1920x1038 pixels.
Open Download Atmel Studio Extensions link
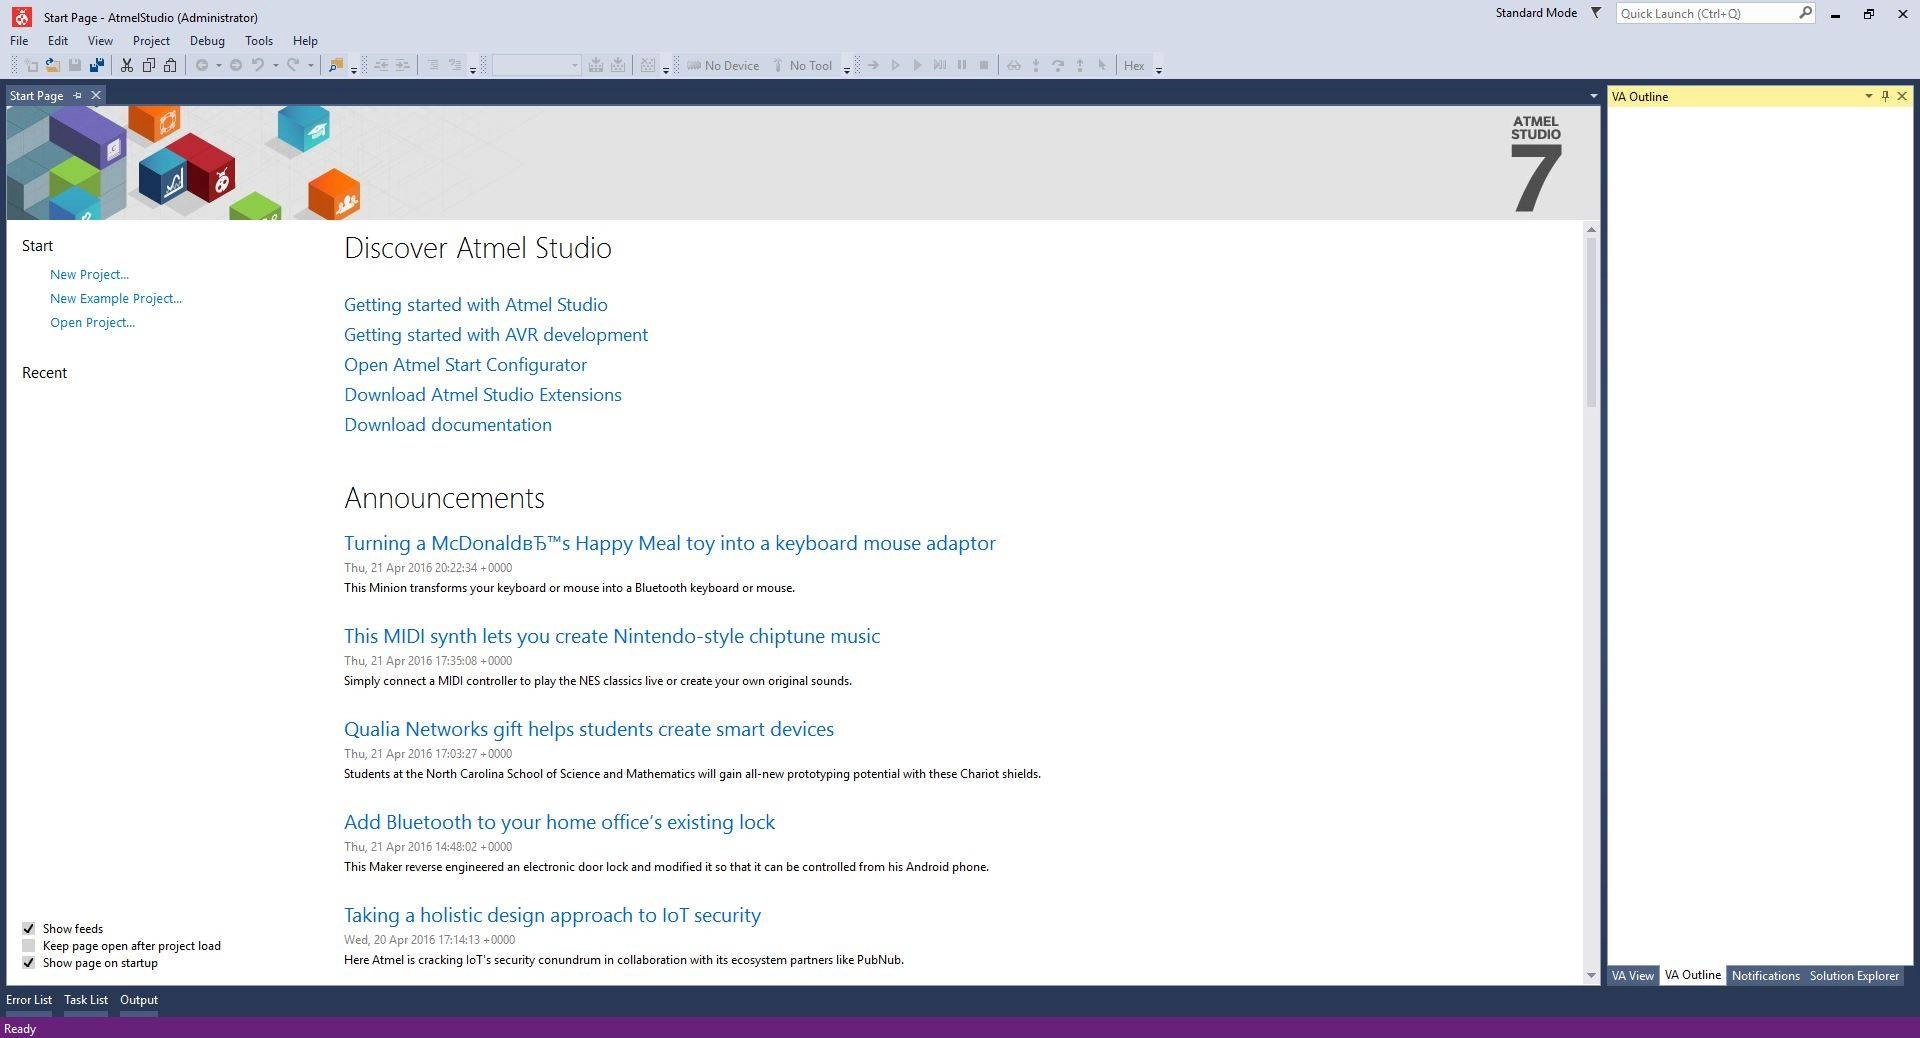click(483, 394)
